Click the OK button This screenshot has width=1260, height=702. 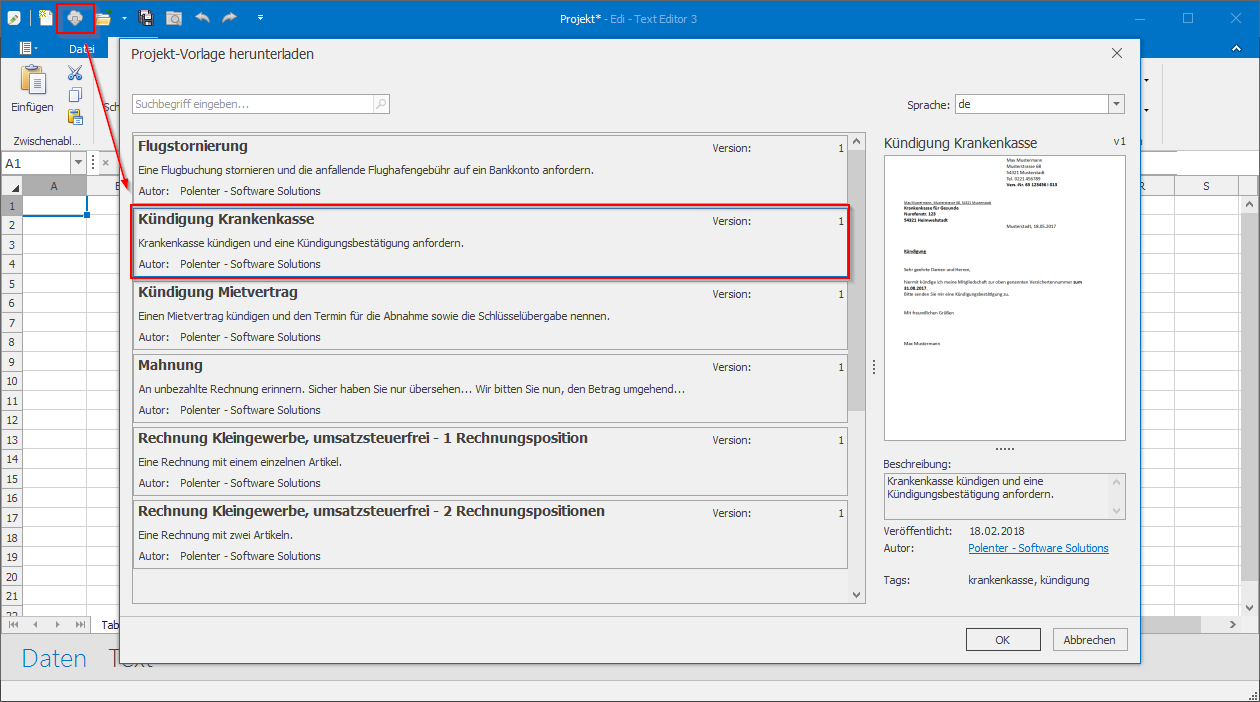[x=1003, y=640]
